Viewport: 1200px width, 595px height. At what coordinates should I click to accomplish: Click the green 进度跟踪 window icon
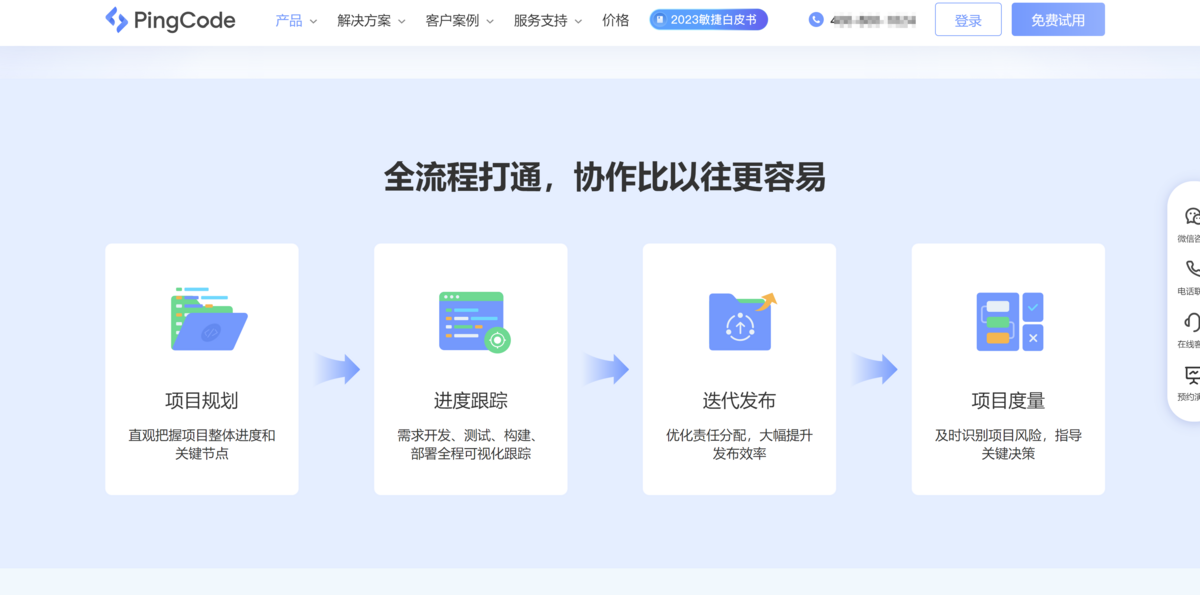[471, 318]
